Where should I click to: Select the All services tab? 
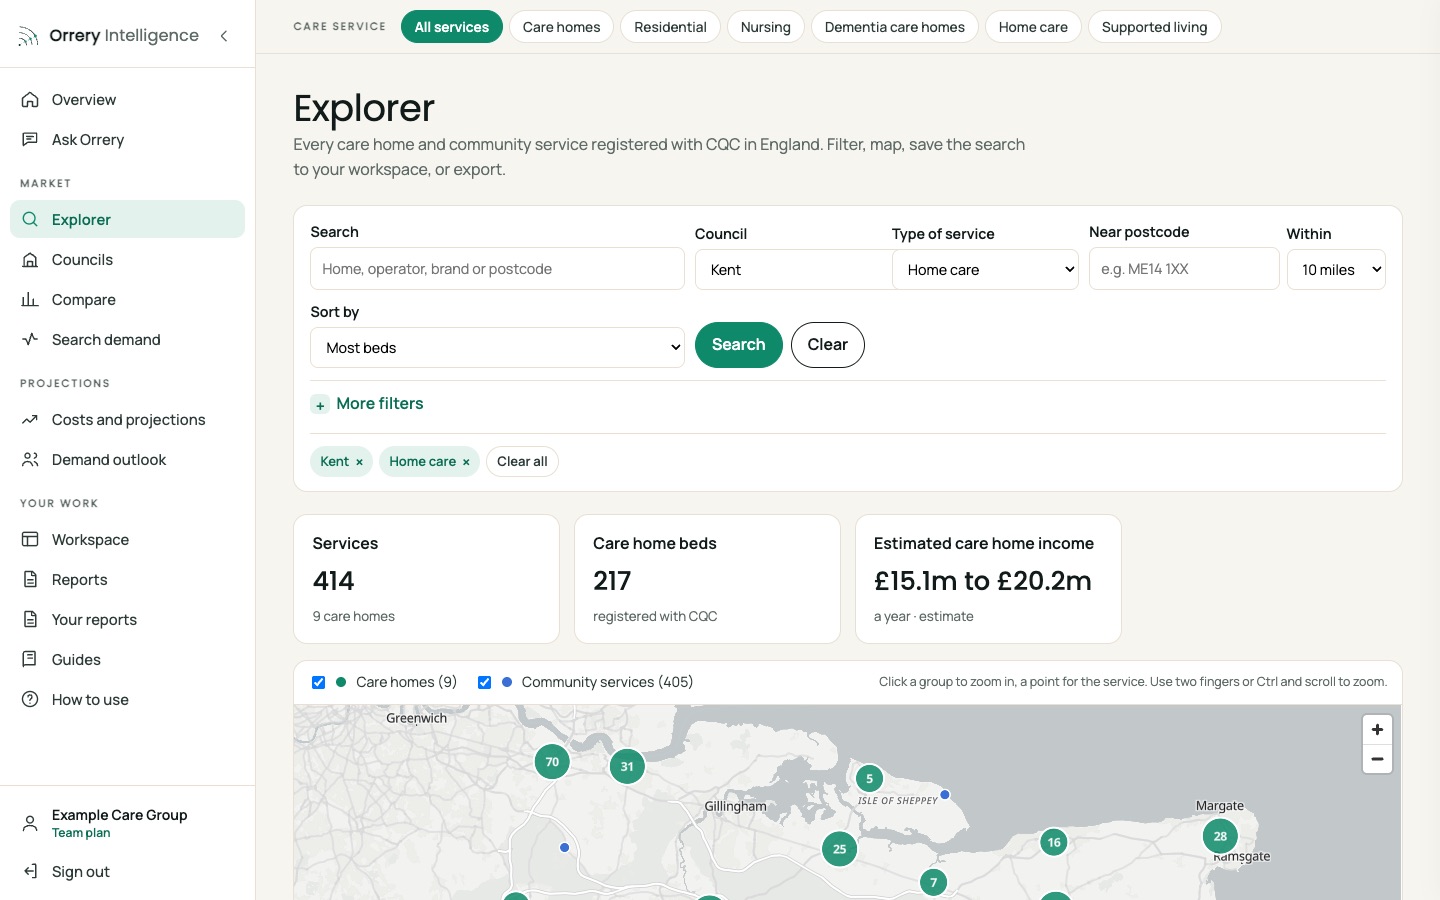[452, 27]
